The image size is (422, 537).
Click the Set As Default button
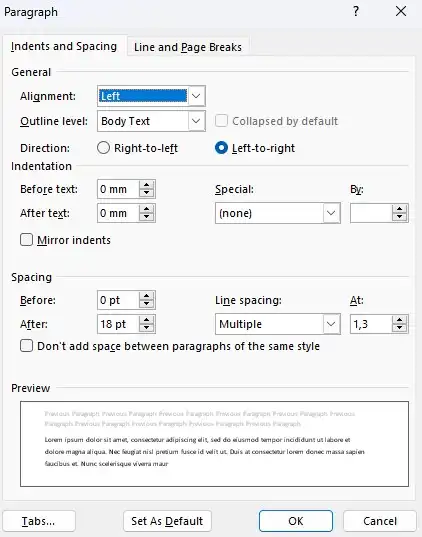click(x=167, y=521)
